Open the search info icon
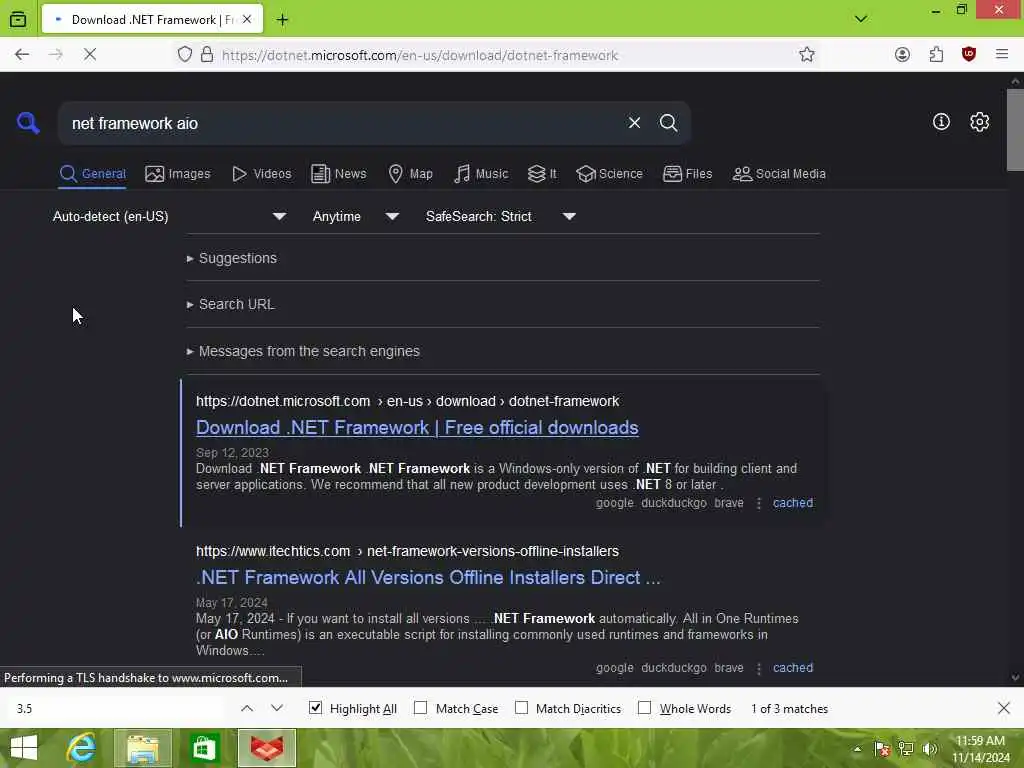 point(941,122)
